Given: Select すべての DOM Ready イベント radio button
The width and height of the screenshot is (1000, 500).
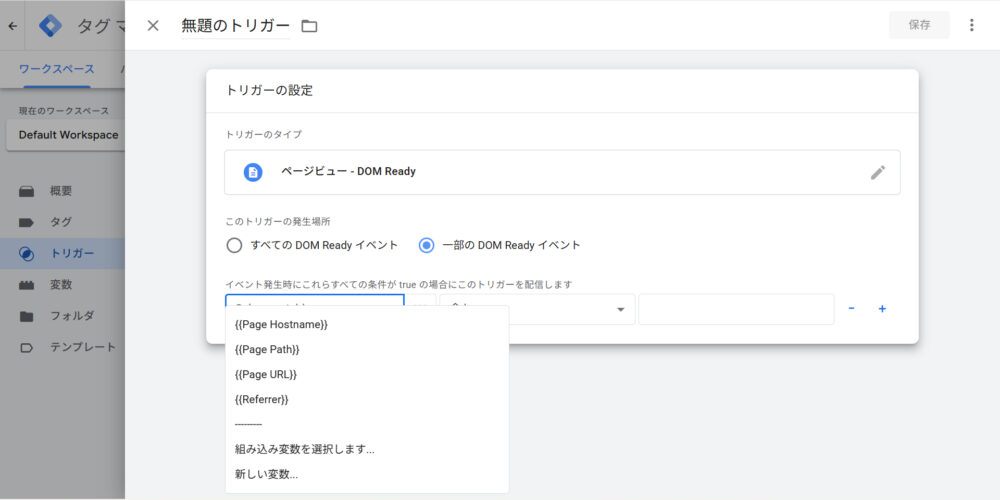Looking at the screenshot, I should pos(234,245).
